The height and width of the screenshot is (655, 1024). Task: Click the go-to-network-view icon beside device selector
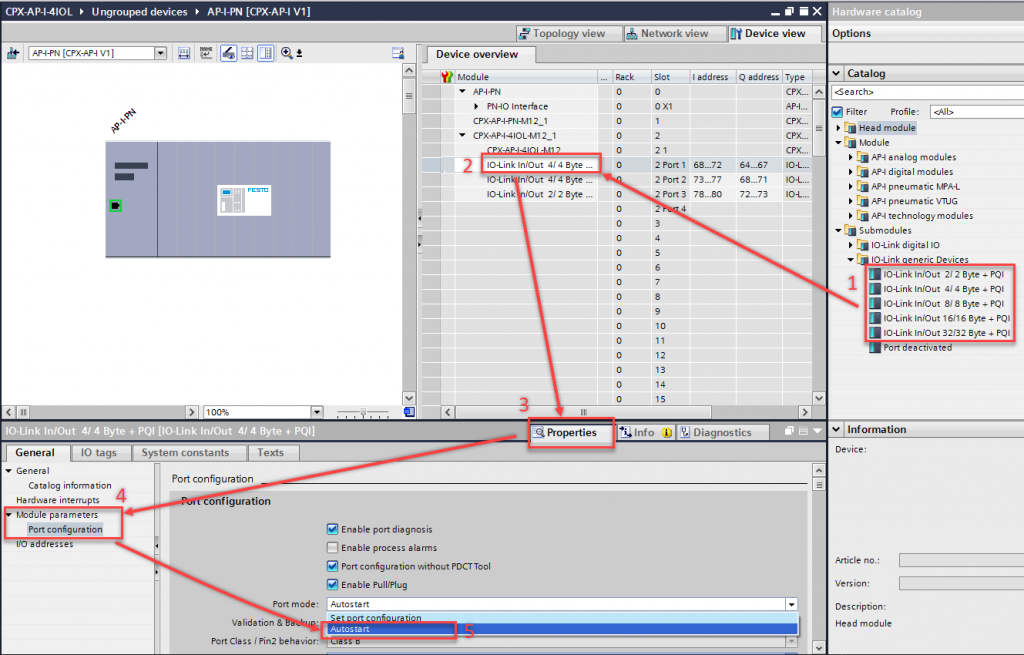tap(12, 54)
